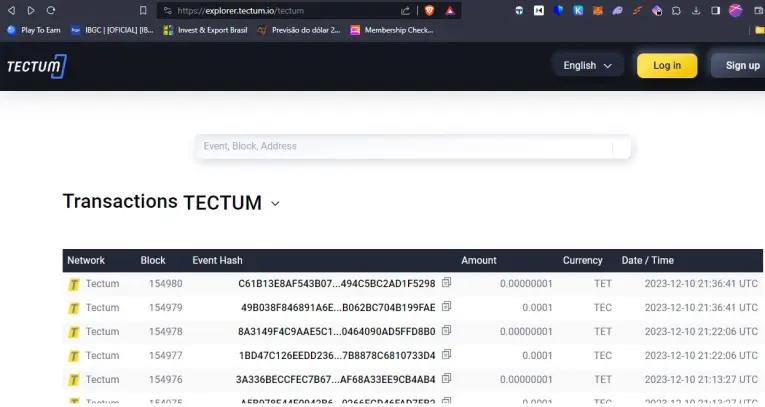This screenshot has width=765, height=407.
Task: Expand the Transactions TECTUM chevron
Action: click(x=275, y=204)
